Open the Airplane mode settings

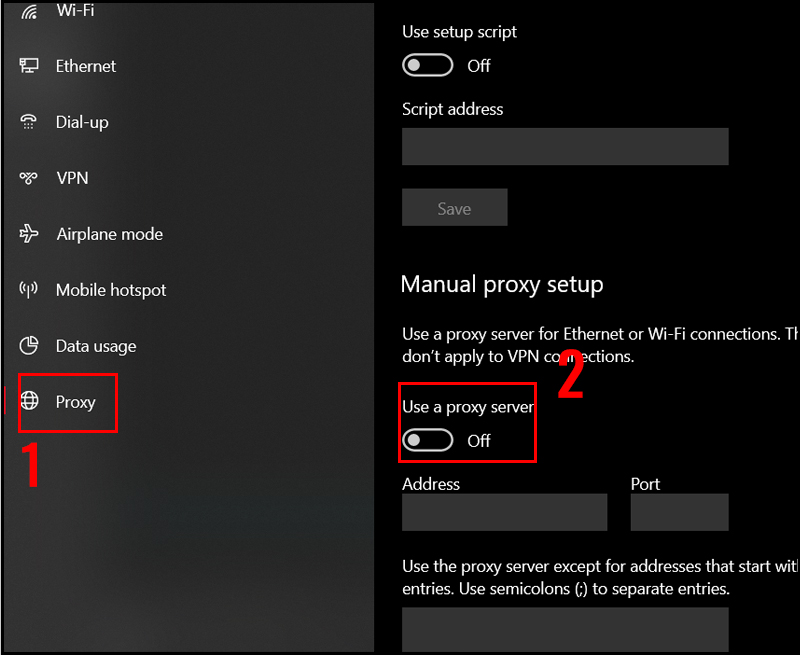109,234
